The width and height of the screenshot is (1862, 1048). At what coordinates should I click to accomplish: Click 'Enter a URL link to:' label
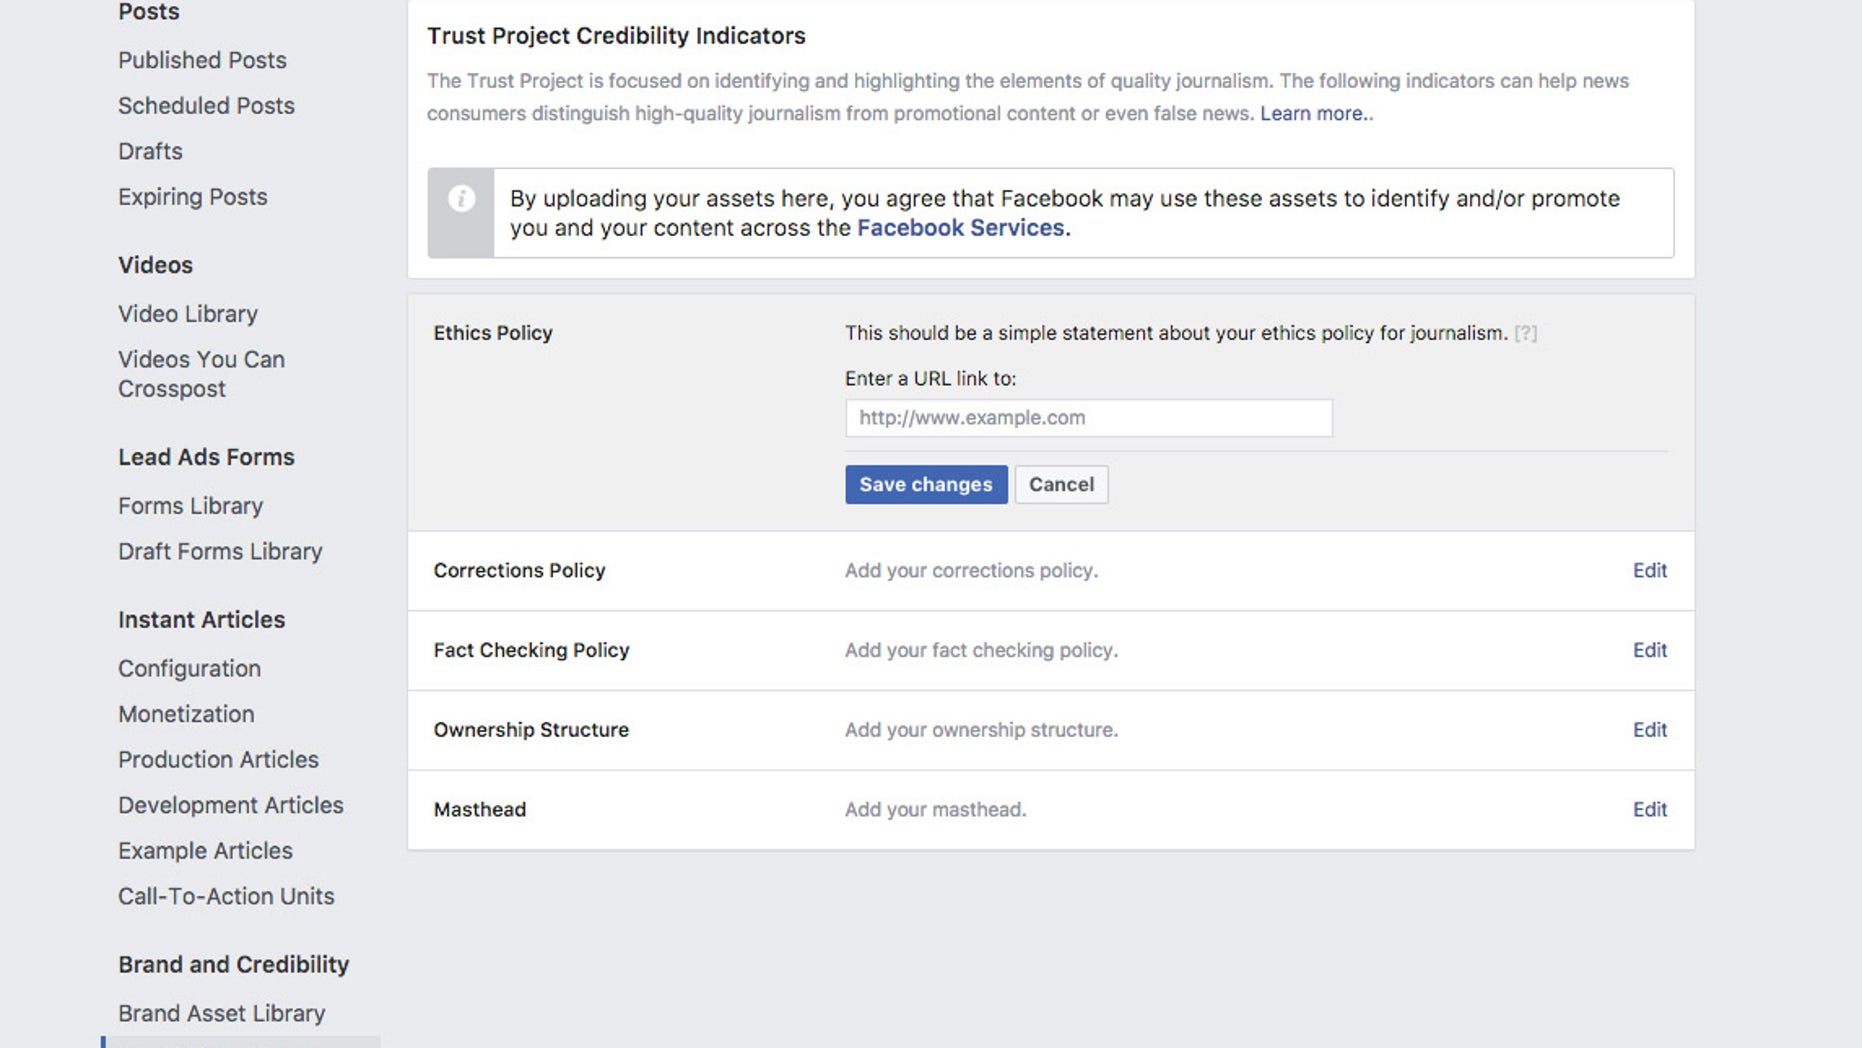tap(930, 379)
